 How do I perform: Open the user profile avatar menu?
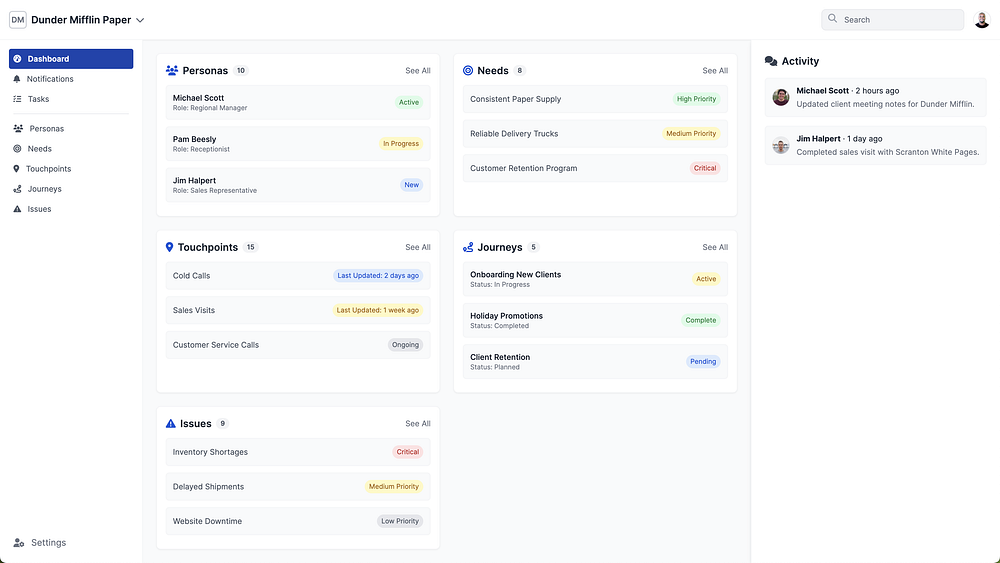point(982,20)
